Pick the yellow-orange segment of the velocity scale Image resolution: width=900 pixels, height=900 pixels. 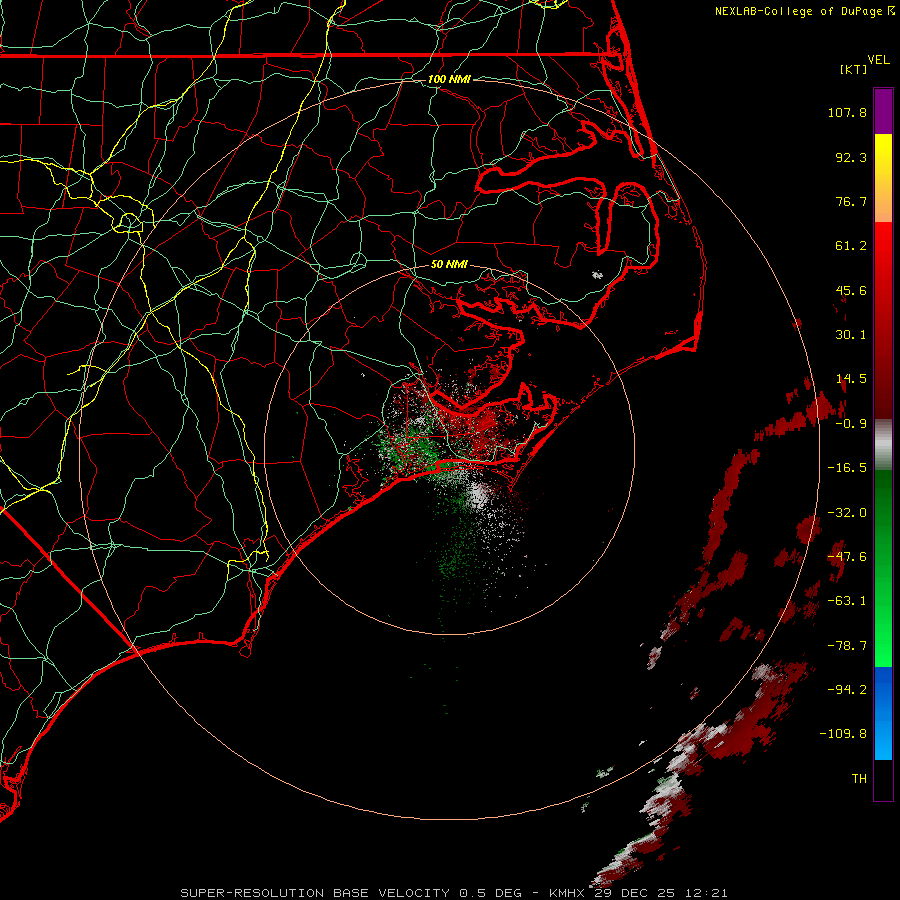883,178
